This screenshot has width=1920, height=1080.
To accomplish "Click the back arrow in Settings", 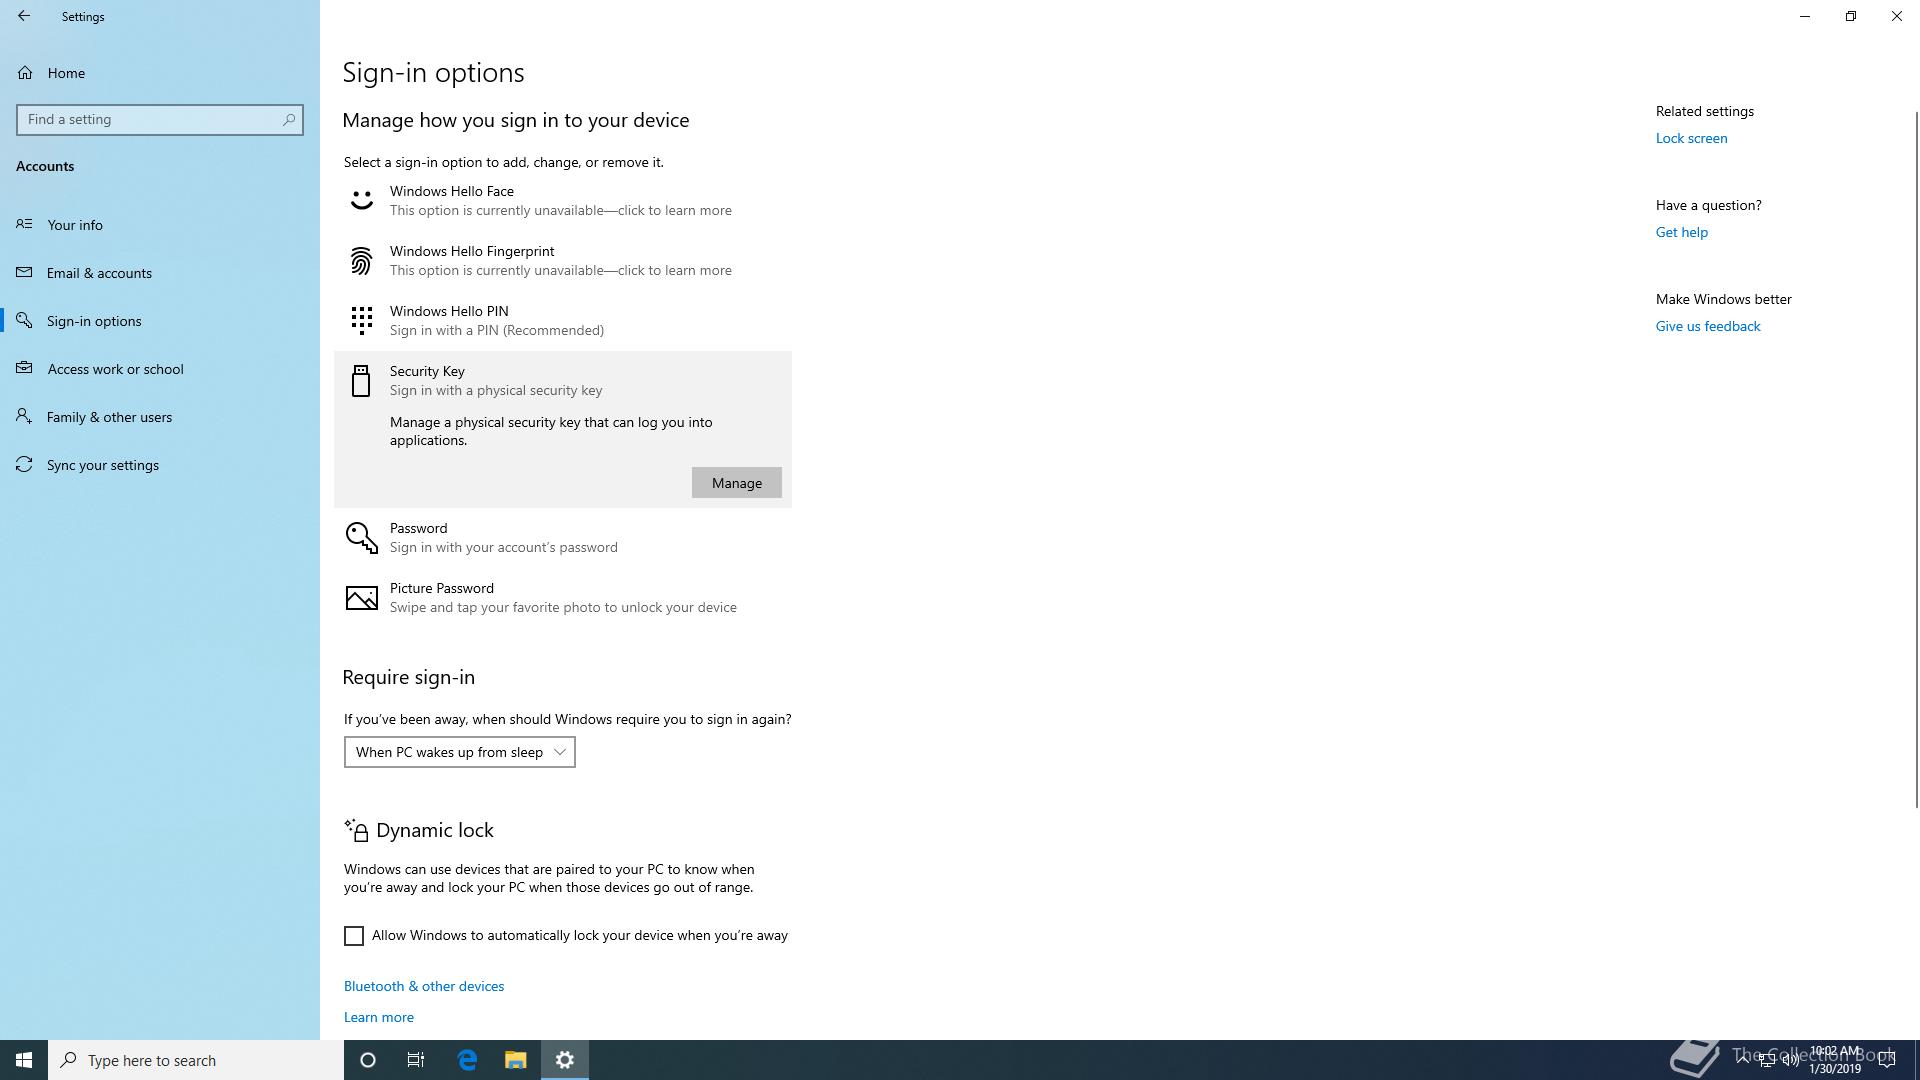I will (24, 16).
